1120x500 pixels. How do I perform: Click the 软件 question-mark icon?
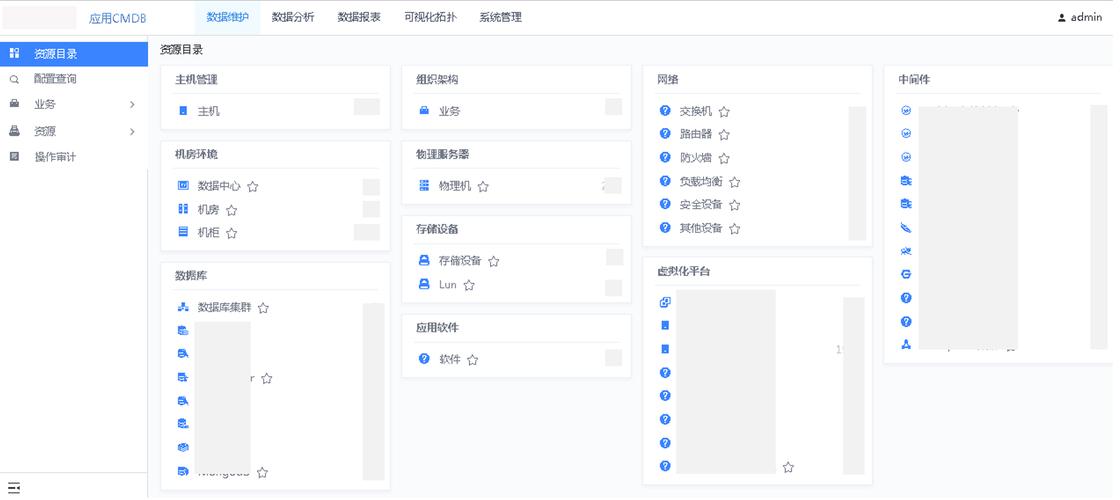(x=424, y=359)
